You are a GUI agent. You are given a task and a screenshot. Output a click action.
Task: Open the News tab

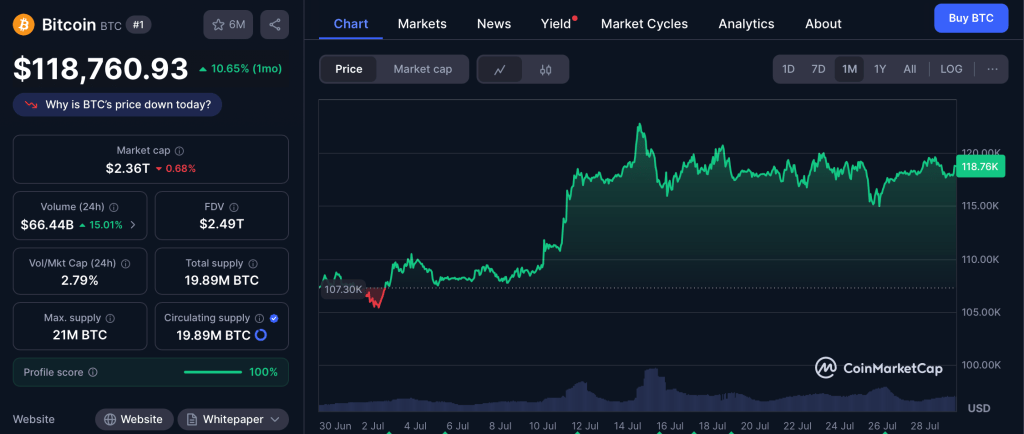tap(494, 24)
